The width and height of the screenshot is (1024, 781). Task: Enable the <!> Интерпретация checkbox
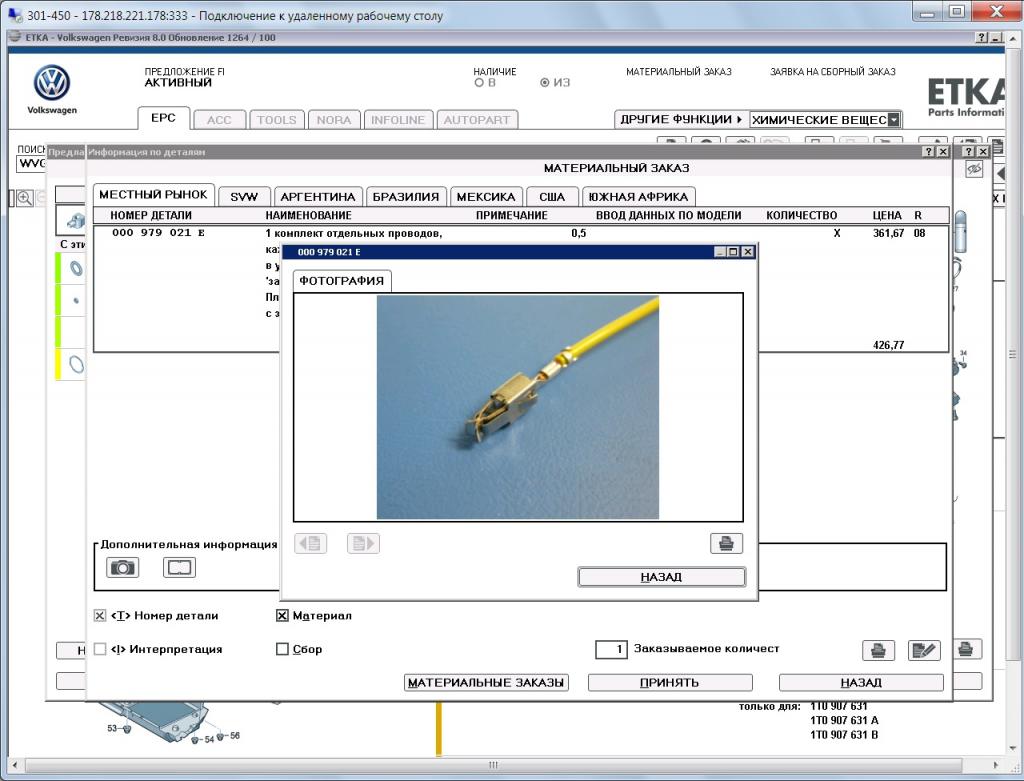(100, 649)
